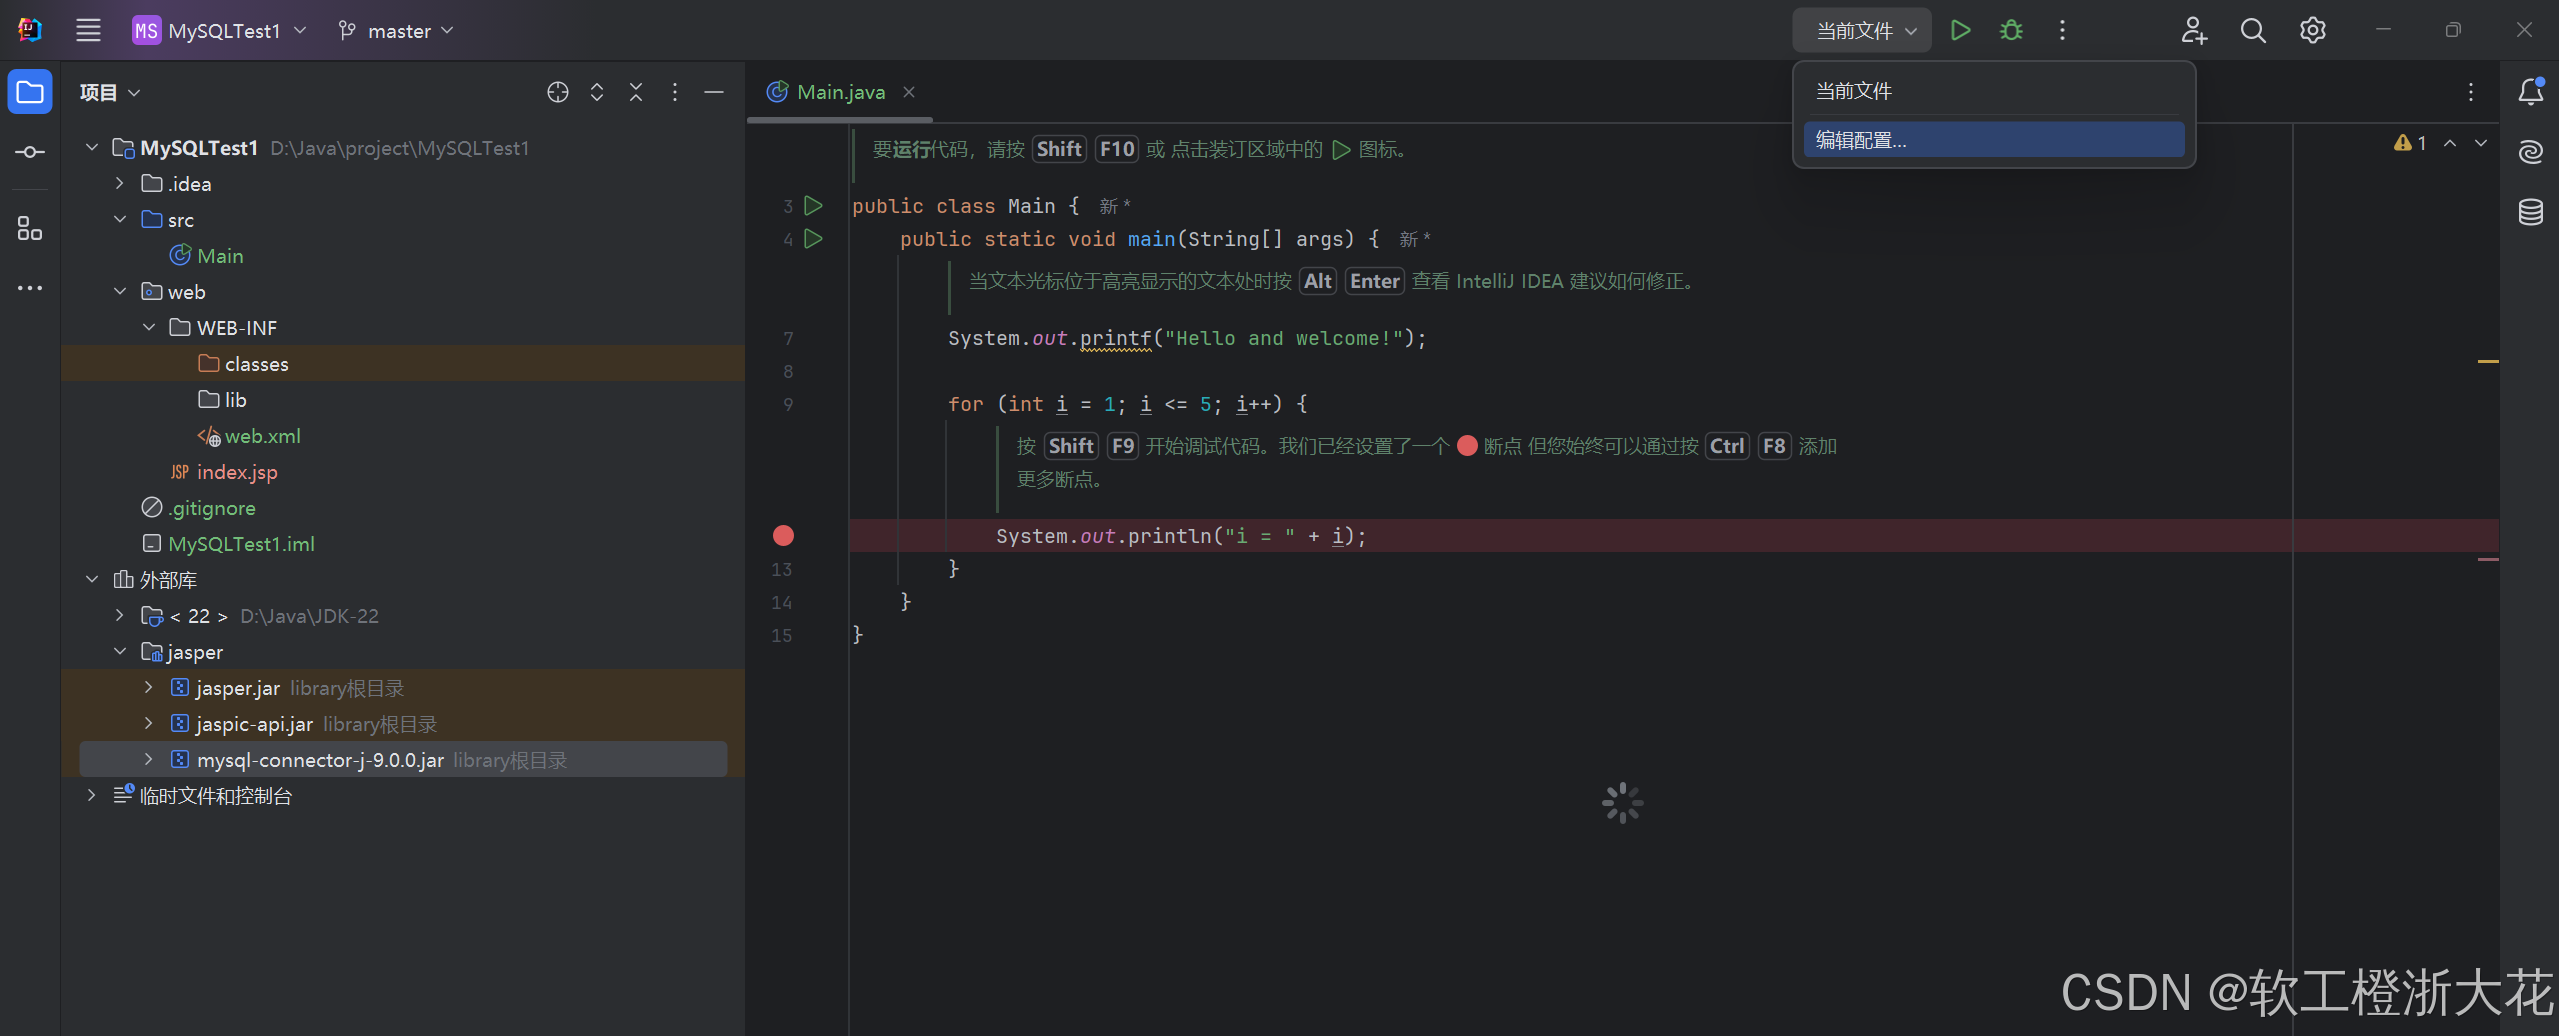Toggle the red breakpoint in the gutter
The height and width of the screenshot is (1036, 2559).
click(783, 536)
